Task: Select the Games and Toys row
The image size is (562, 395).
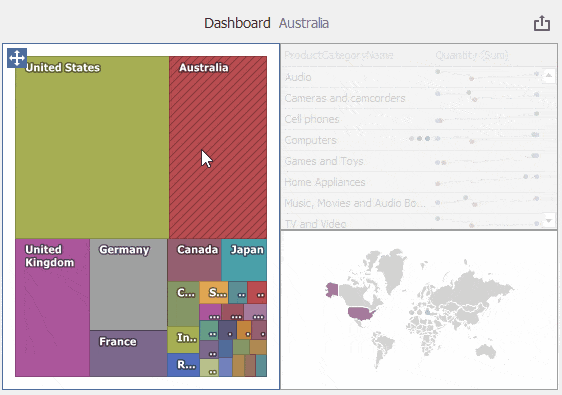Action: pos(412,161)
